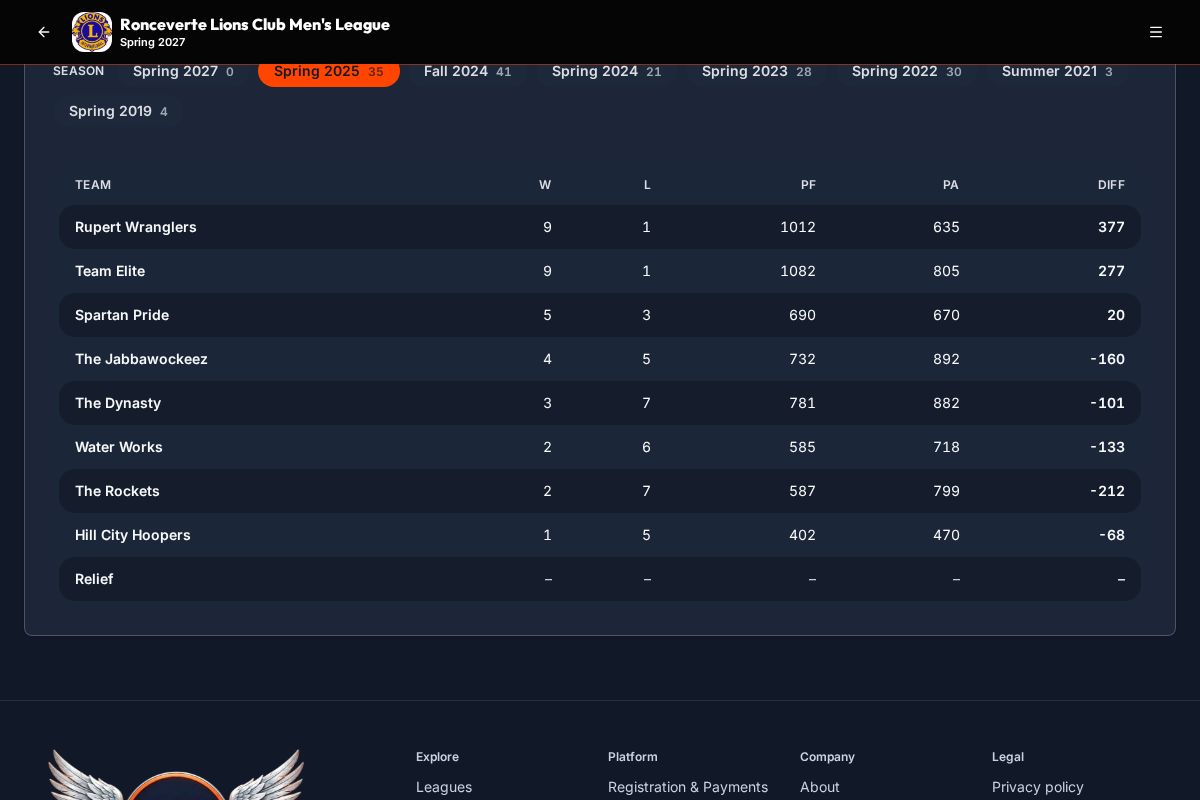The height and width of the screenshot is (800, 1200).
Task: Click the PA column header
Action: 951,185
